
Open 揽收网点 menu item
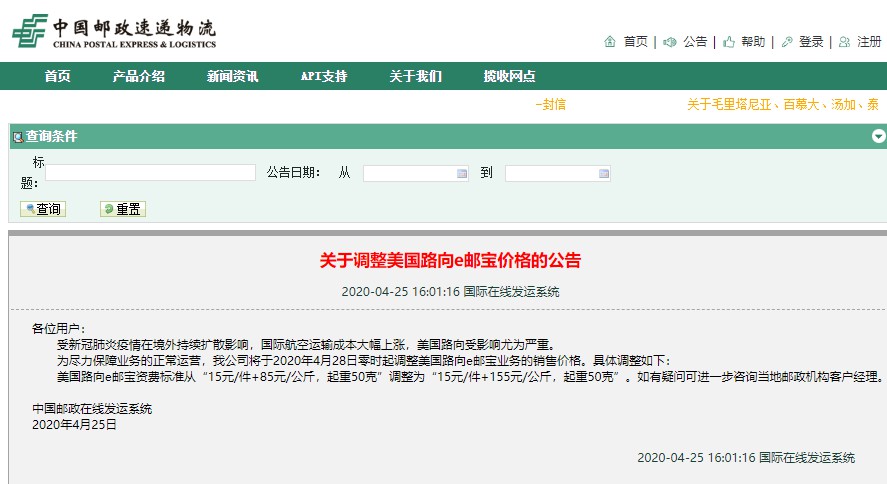pyautogui.click(x=509, y=76)
